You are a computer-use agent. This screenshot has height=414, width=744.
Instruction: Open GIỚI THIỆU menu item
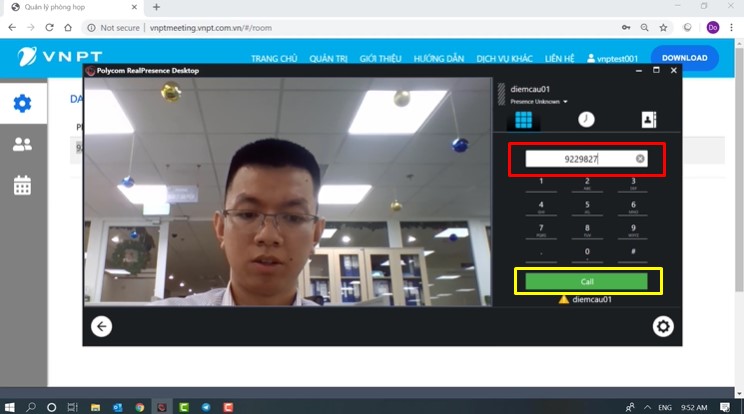[x=381, y=59]
